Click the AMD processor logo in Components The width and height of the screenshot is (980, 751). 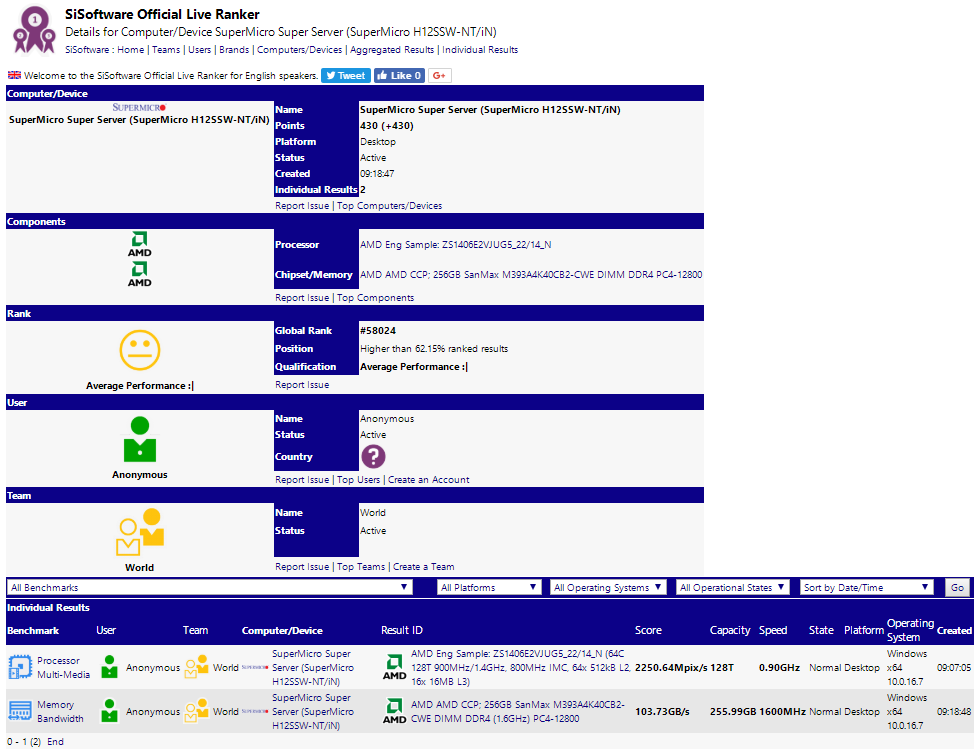coord(139,244)
